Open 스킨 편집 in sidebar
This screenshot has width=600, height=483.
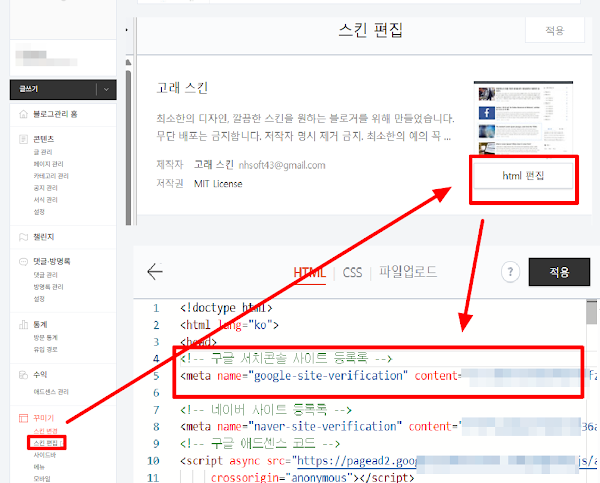click(x=46, y=443)
